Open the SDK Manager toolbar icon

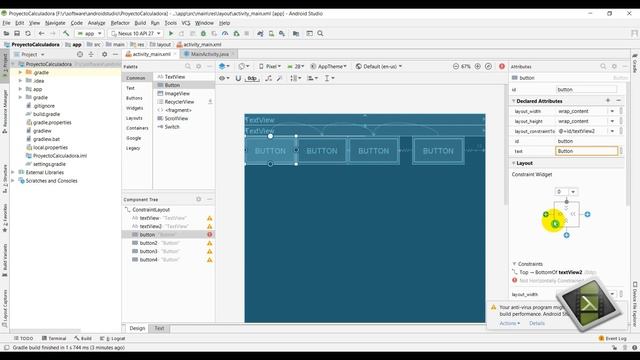(282, 33)
